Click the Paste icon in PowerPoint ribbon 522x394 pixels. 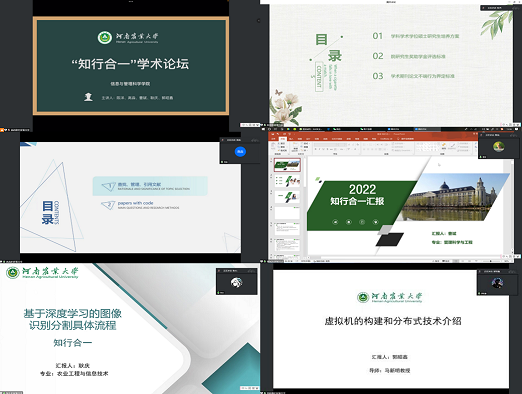(272, 146)
